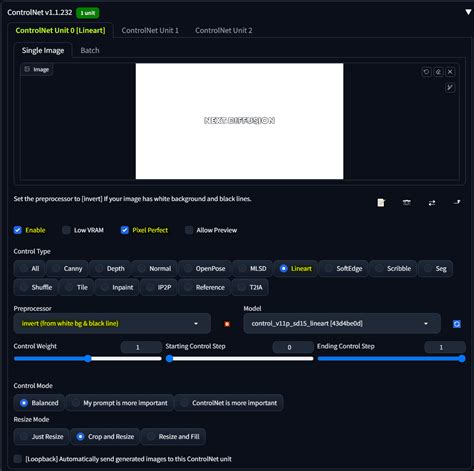Collapse the ControlNet panel with the triangle
The width and height of the screenshot is (474, 471).
click(x=468, y=12)
